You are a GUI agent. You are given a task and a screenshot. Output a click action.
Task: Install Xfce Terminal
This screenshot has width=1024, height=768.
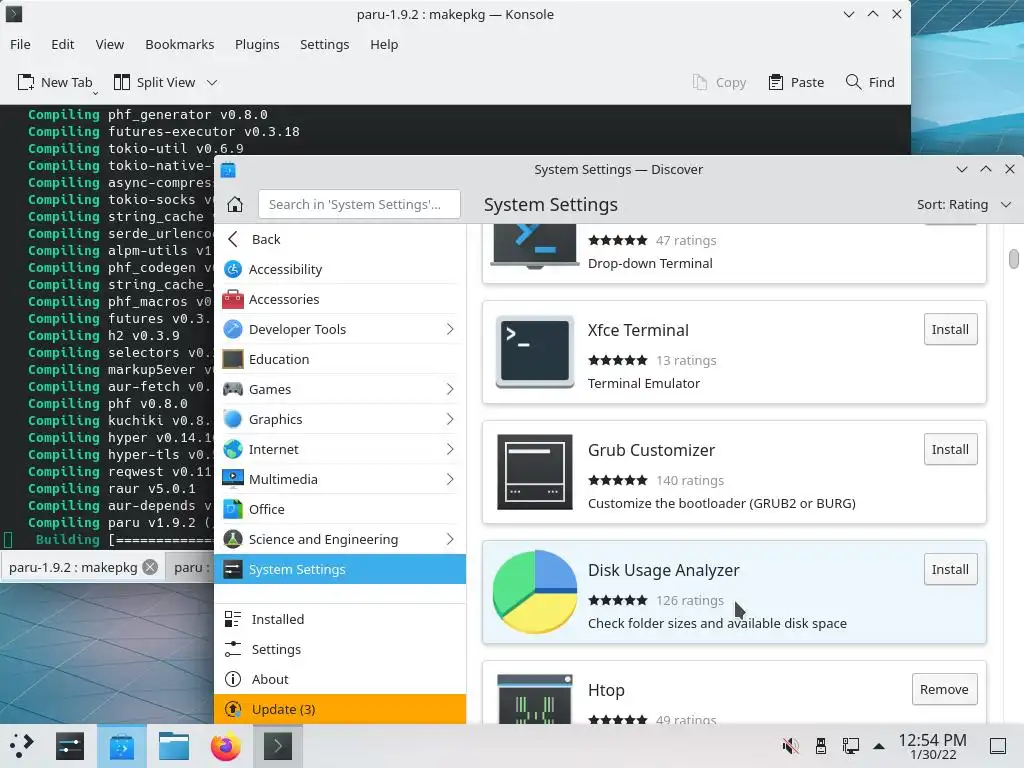pyautogui.click(x=950, y=329)
